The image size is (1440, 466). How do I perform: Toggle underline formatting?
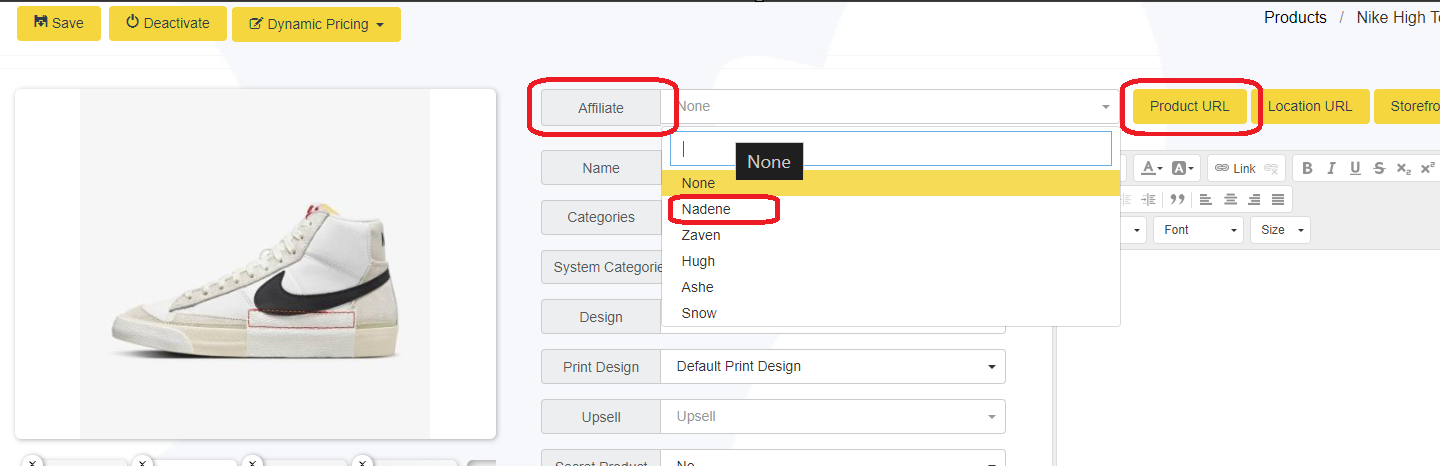[1355, 169]
